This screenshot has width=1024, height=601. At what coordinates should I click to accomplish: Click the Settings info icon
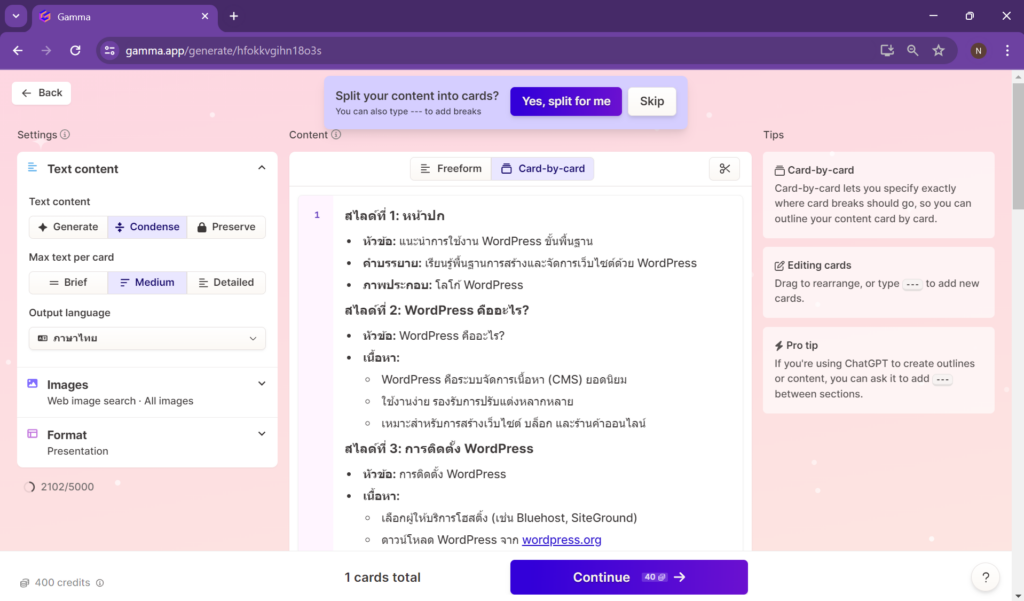coord(65,135)
